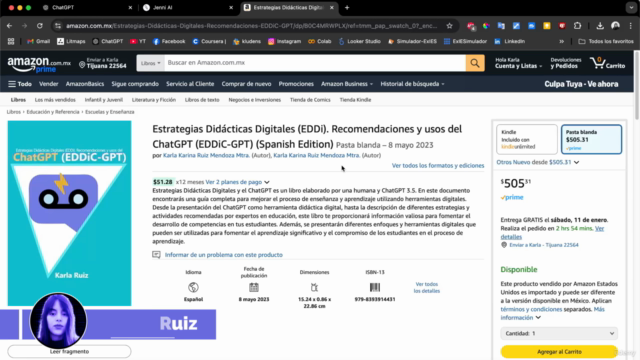Open Todos los favoritos folder

pyautogui.click(x=606, y=41)
